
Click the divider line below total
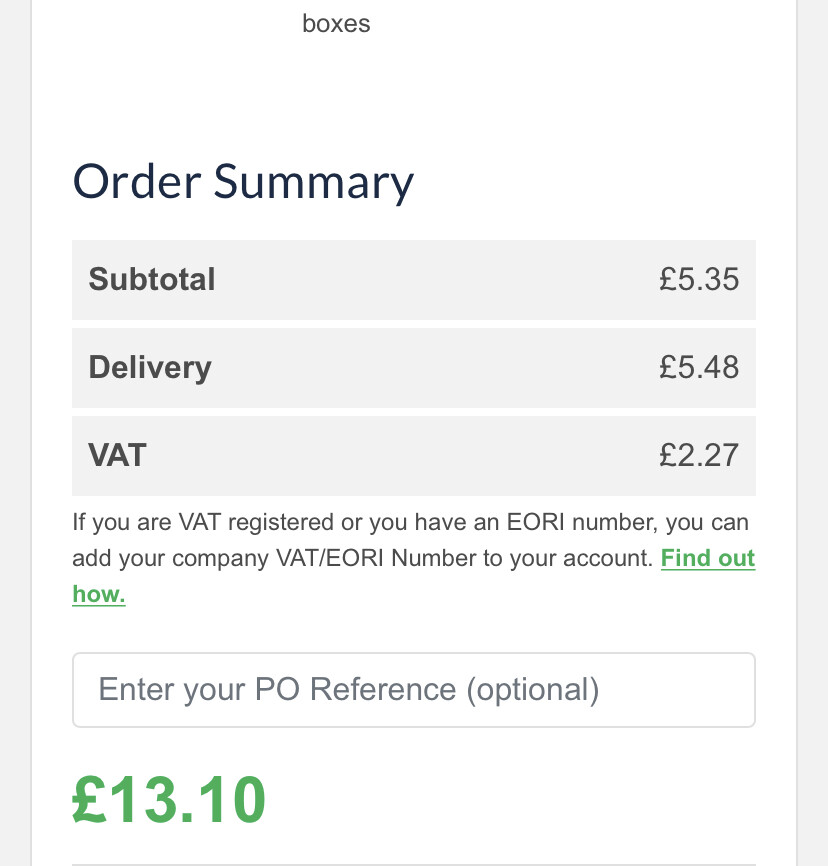click(413, 864)
